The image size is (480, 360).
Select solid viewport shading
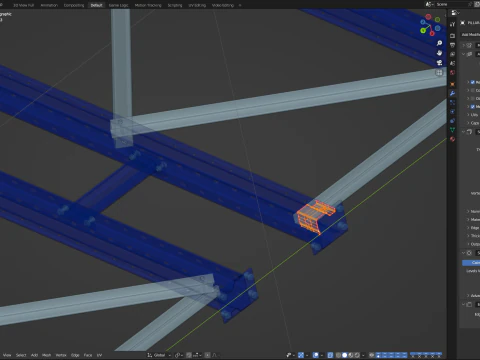[344, 355]
